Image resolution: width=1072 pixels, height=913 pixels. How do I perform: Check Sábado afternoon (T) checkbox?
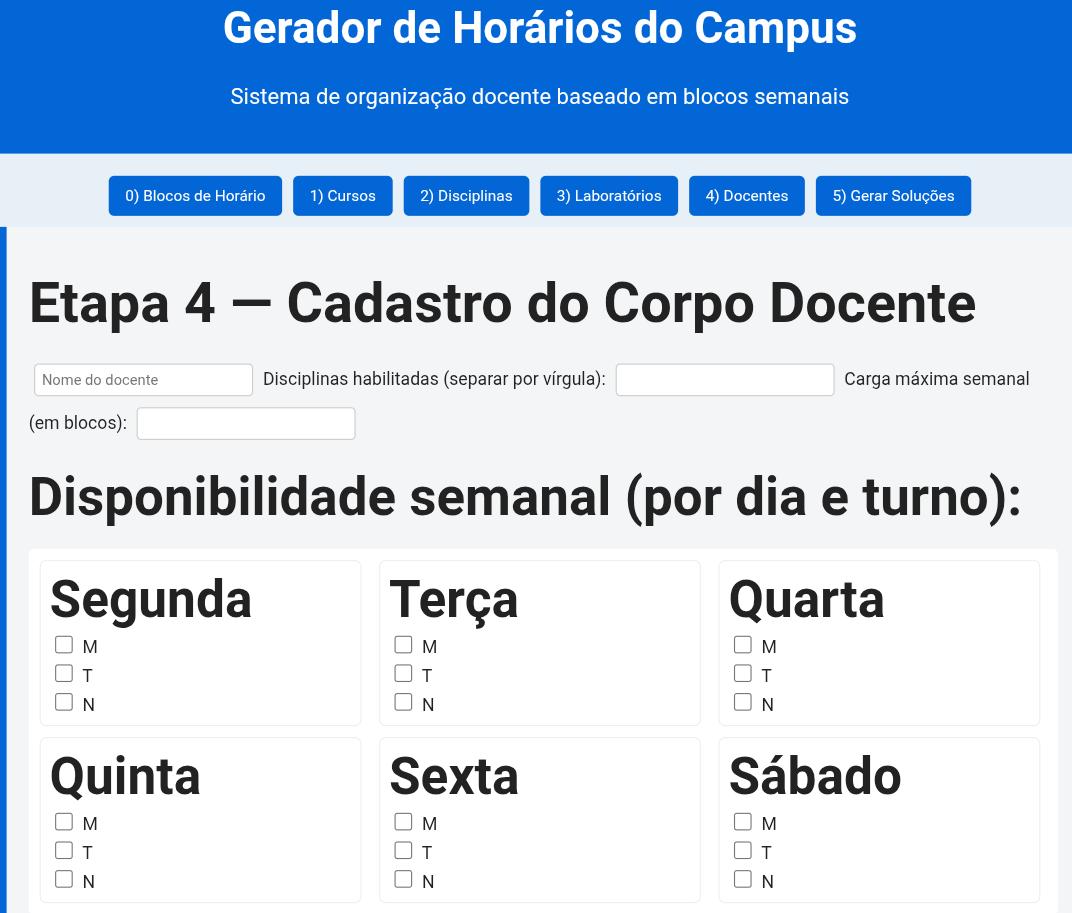pos(742,851)
